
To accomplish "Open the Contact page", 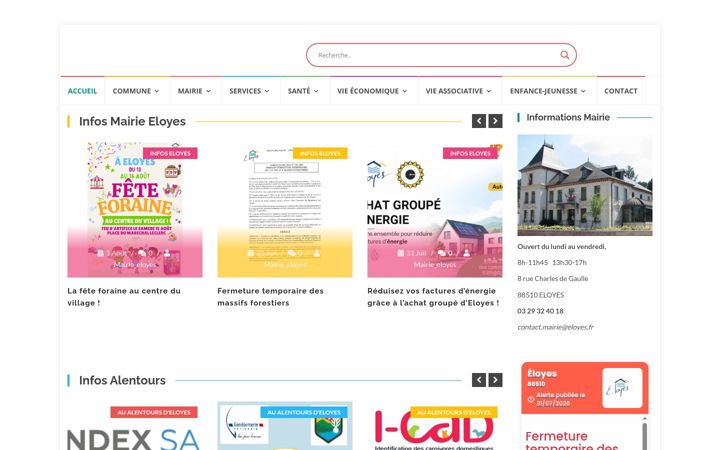I will 620,91.
